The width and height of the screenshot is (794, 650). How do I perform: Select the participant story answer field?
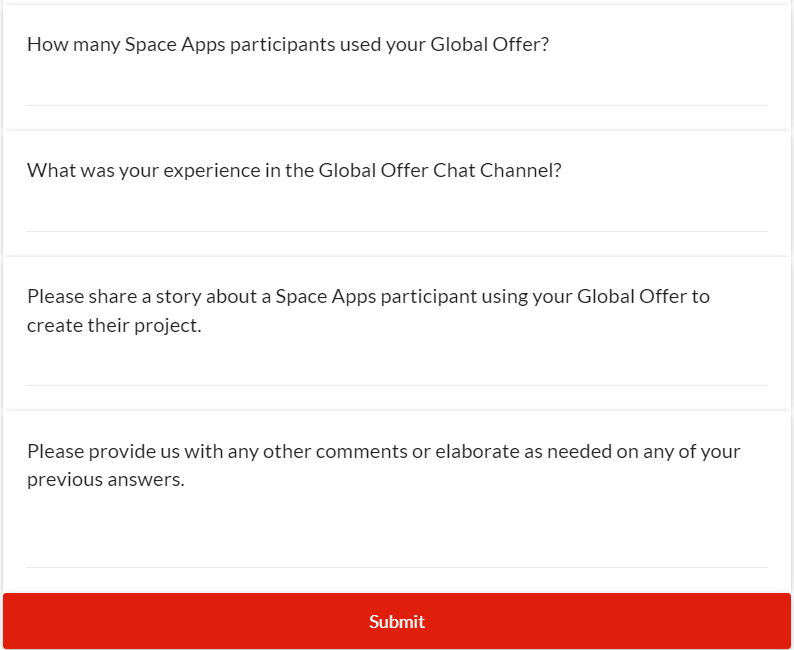(x=397, y=367)
